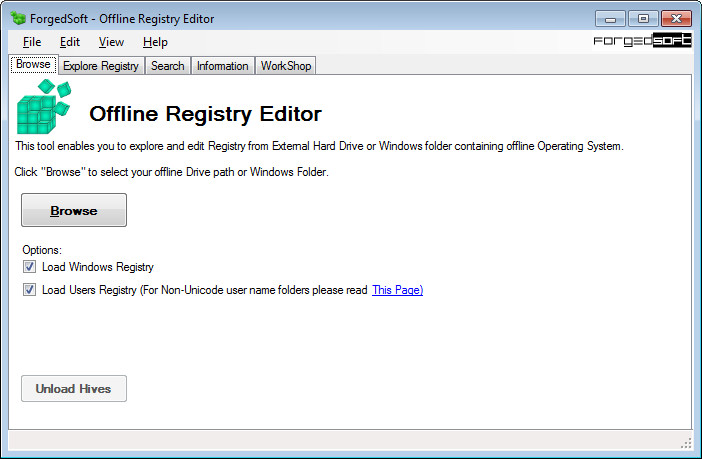Click the large Browse button
The image size is (702, 459).
click(74, 210)
